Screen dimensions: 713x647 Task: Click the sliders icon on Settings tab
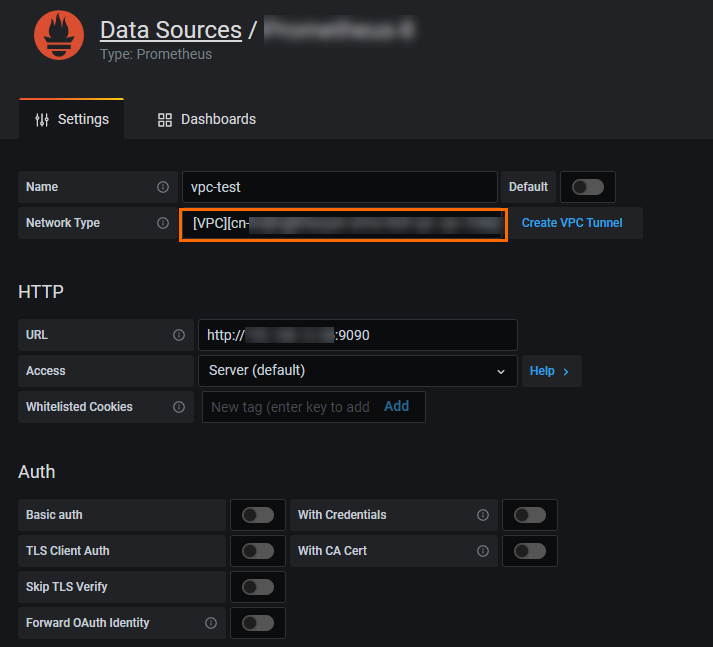pos(42,120)
